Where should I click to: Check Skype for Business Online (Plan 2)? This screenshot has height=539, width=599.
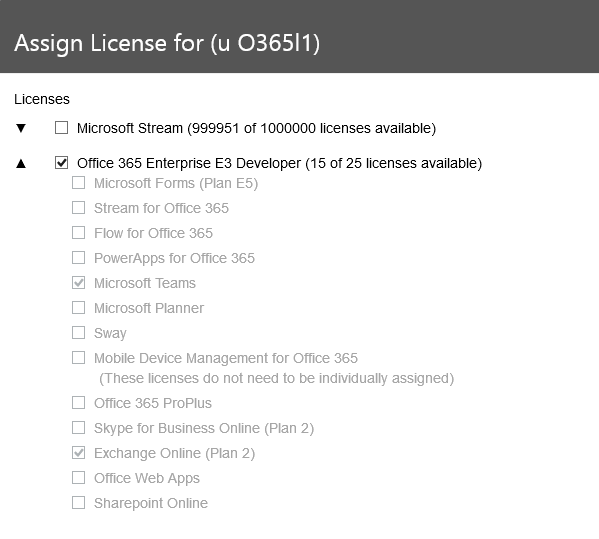[79, 428]
